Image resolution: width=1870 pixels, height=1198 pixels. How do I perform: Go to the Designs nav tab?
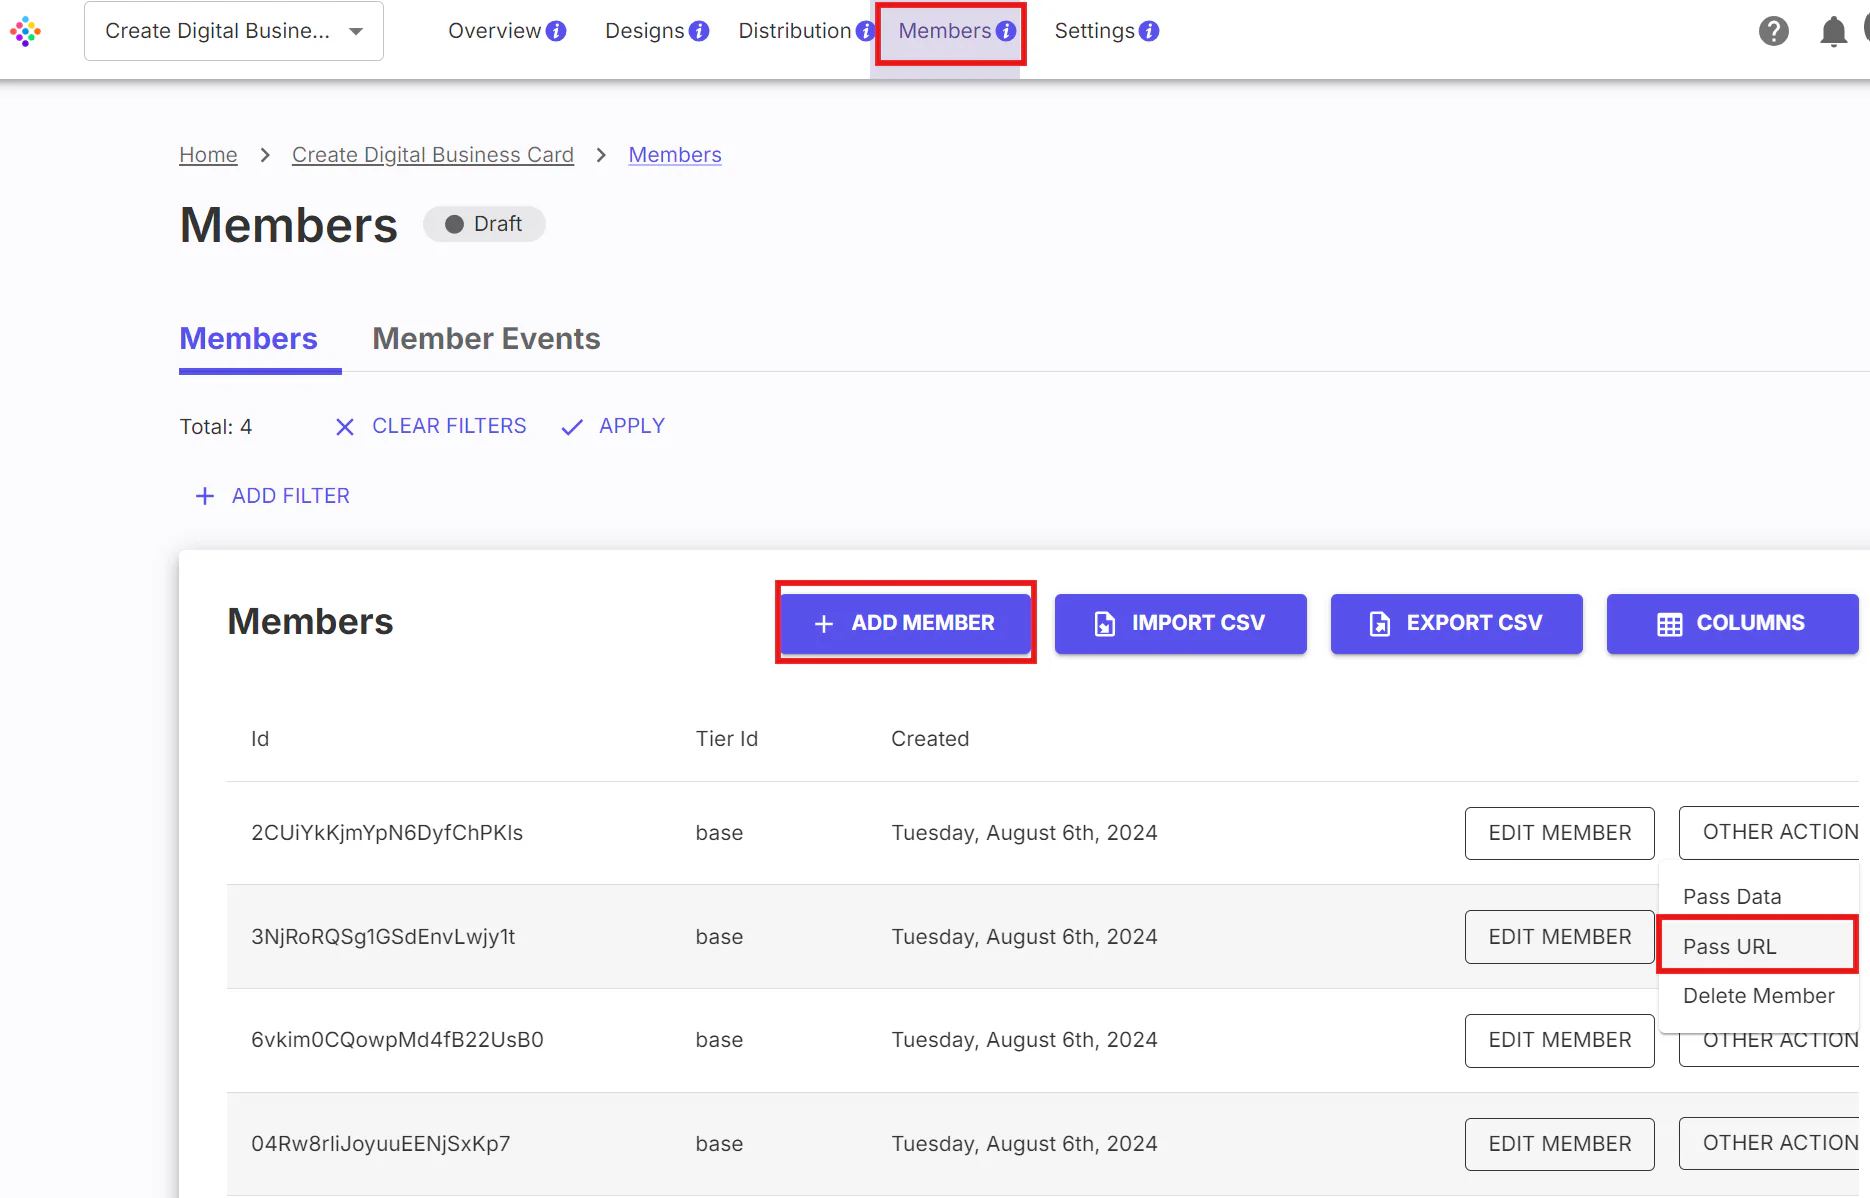click(x=644, y=31)
